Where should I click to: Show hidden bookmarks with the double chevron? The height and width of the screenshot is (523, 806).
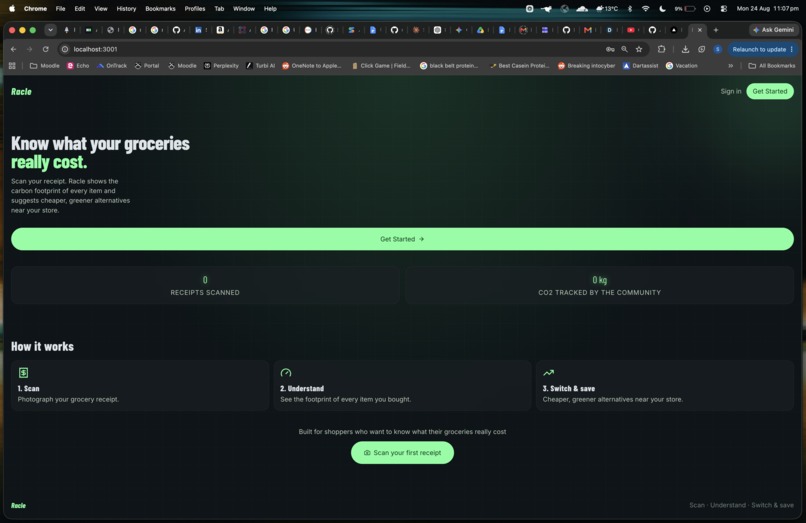[x=730, y=66]
